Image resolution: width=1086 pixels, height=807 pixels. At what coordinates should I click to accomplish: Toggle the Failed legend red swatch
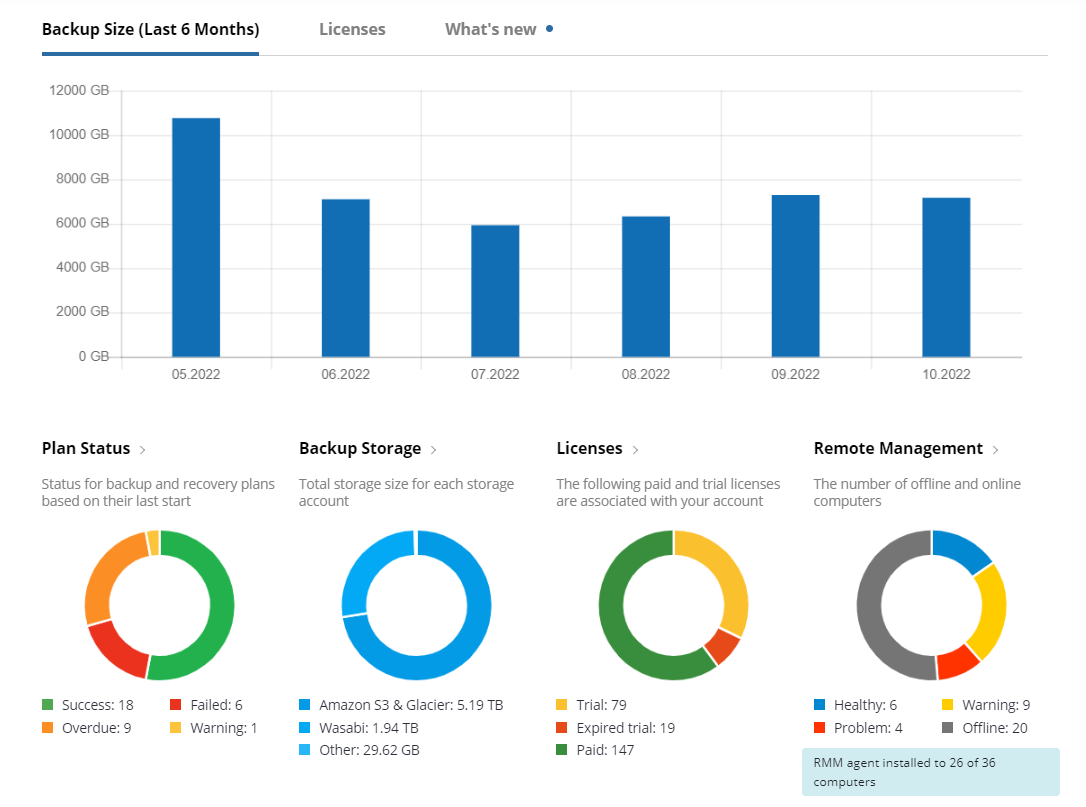(x=176, y=705)
